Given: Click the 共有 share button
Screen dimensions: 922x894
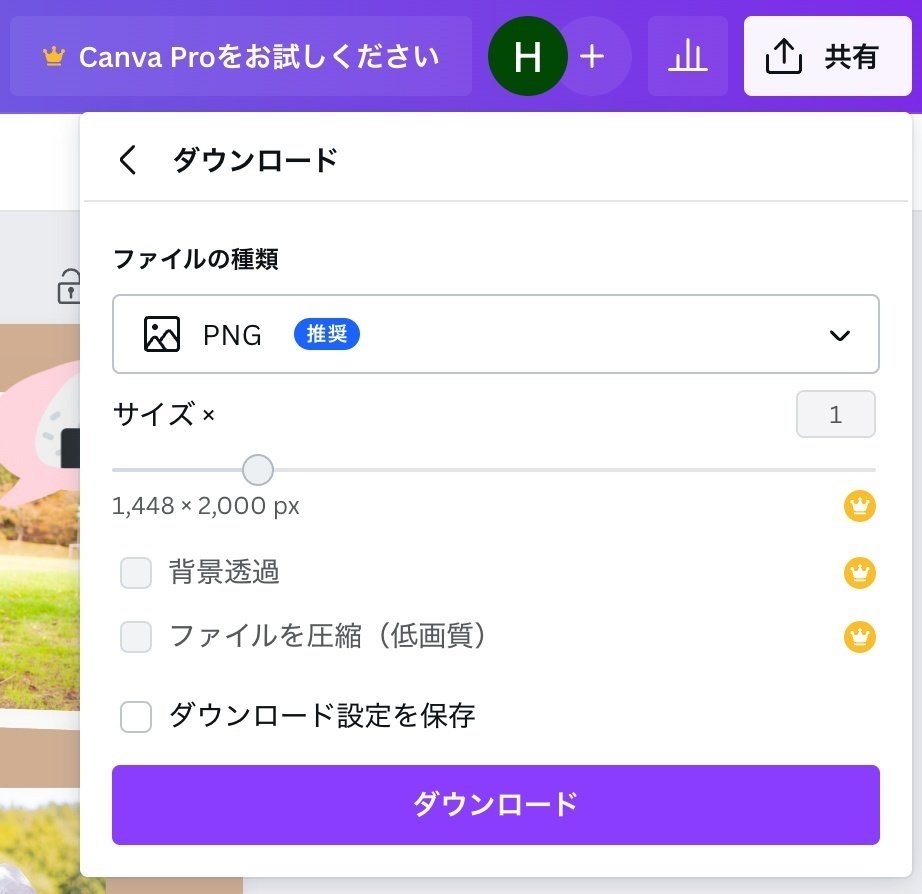Looking at the screenshot, I should [x=827, y=56].
